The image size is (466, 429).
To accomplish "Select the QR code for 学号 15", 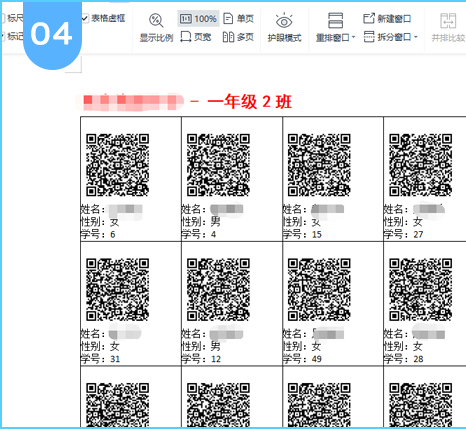I will (x=319, y=165).
